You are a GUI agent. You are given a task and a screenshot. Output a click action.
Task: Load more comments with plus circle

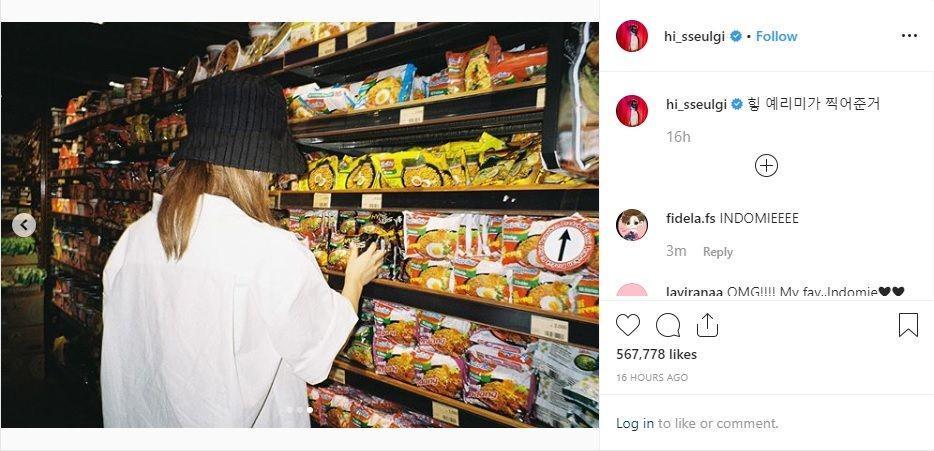click(x=766, y=165)
